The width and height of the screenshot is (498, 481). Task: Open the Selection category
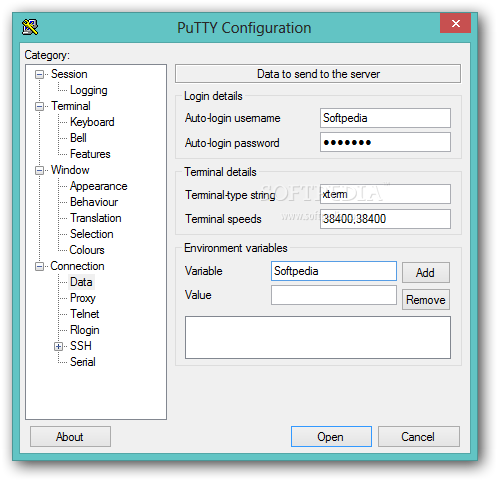(x=92, y=234)
